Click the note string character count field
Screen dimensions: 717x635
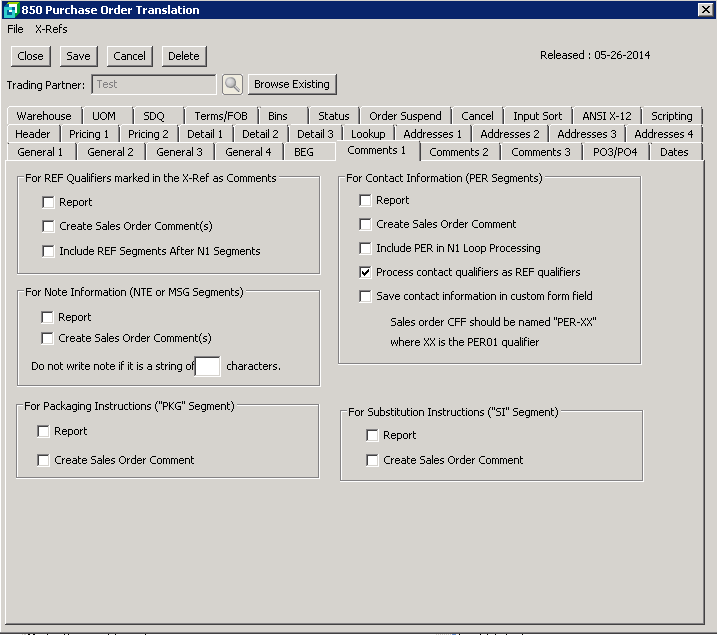coord(208,367)
